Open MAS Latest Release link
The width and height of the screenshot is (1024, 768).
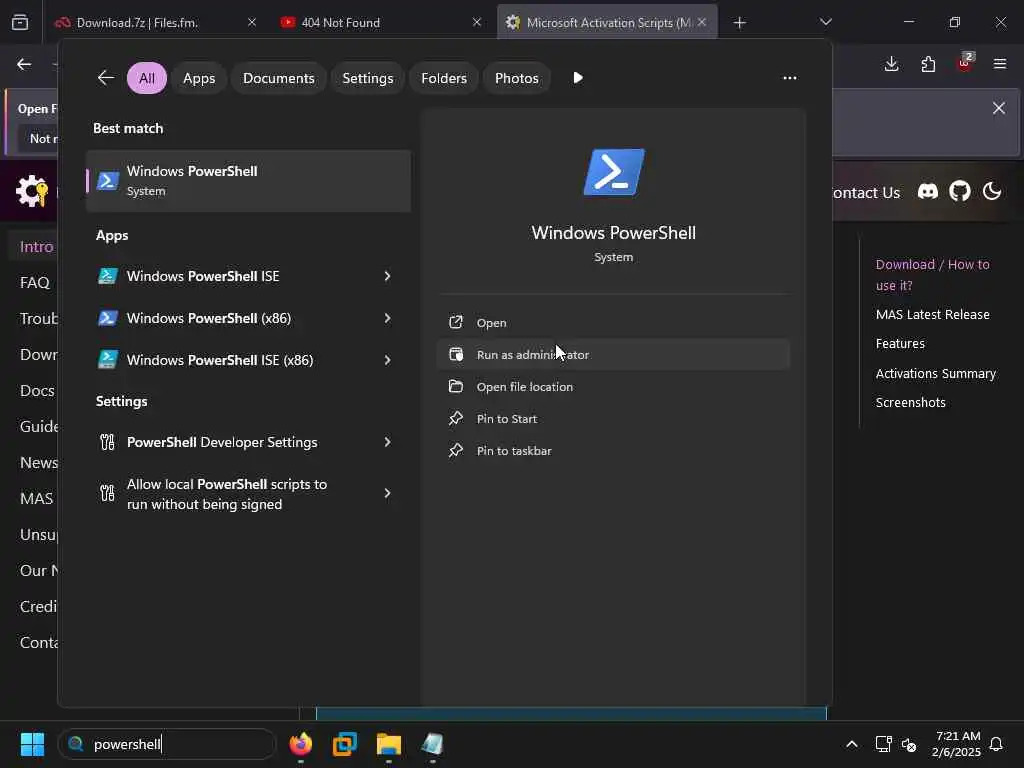pyautogui.click(x=933, y=314)
